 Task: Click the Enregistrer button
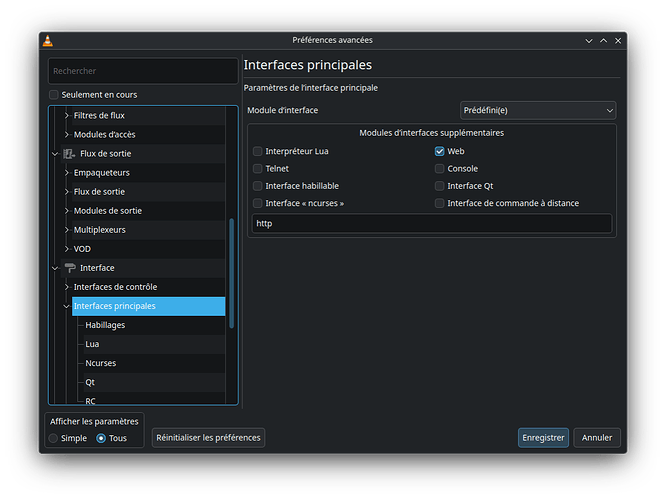pos(543,438)
